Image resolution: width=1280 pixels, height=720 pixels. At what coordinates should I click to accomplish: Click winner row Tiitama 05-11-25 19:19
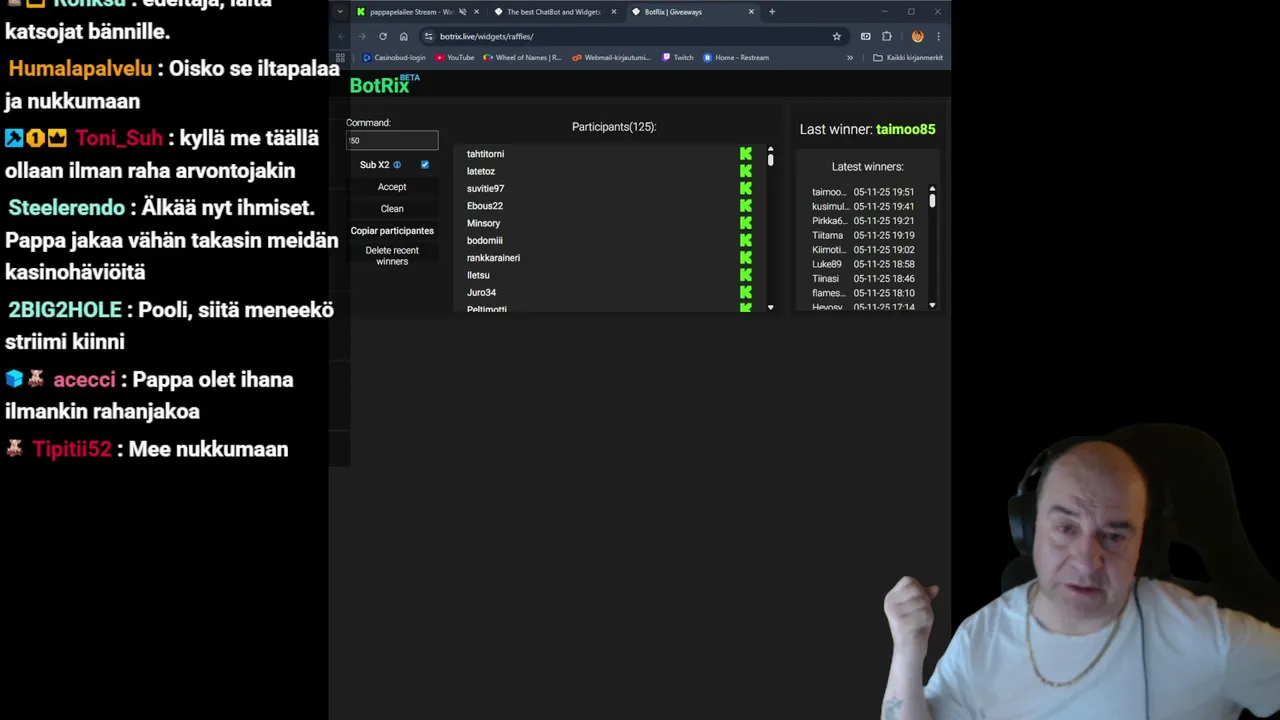coord(863,235)
